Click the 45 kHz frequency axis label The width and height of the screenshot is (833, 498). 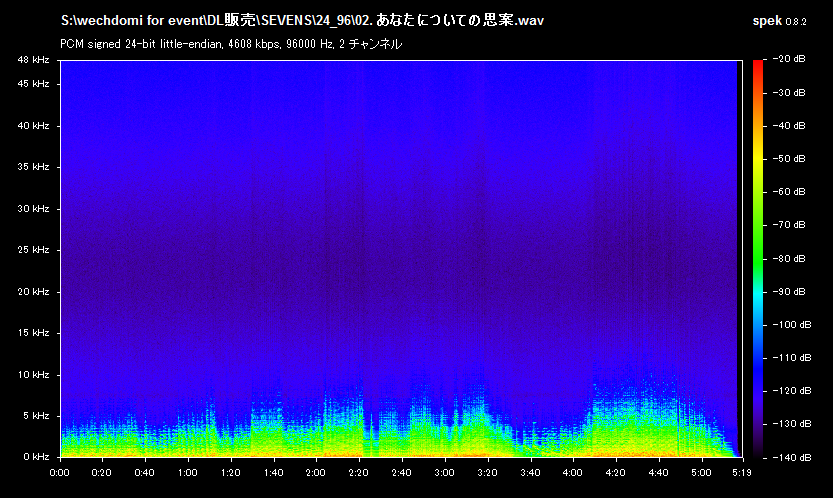point(33,83)
